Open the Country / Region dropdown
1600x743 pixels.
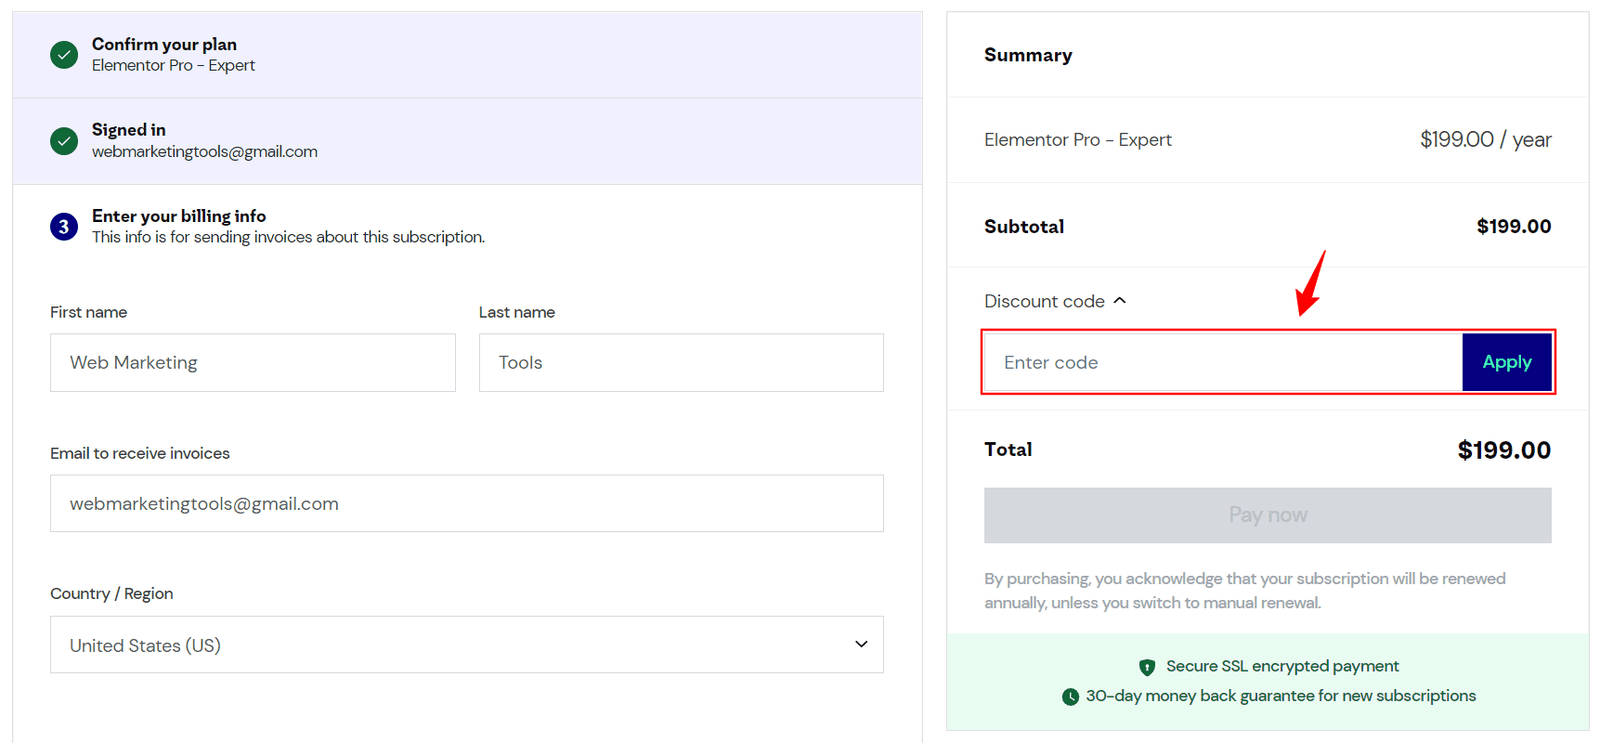(467, 645)
